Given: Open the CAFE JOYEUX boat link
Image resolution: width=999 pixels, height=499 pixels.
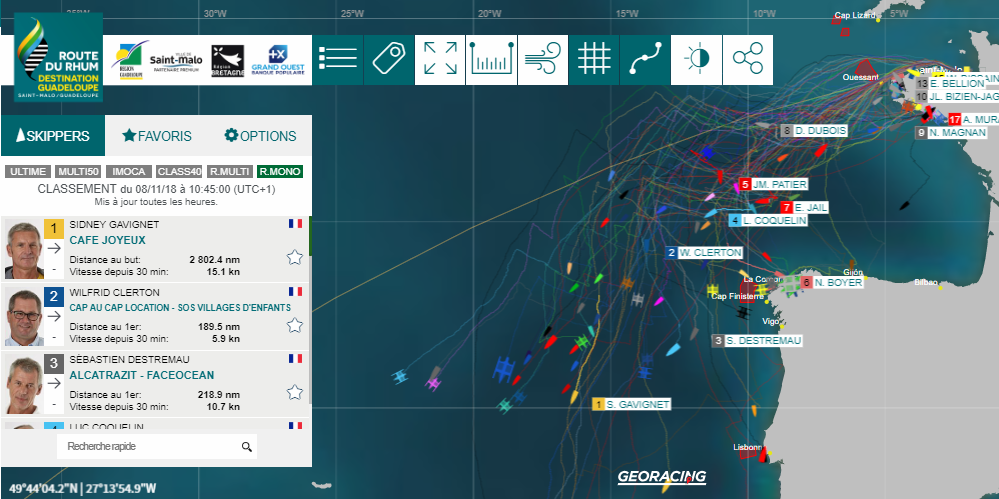Looking at the screenshot, I should (108, 240).
